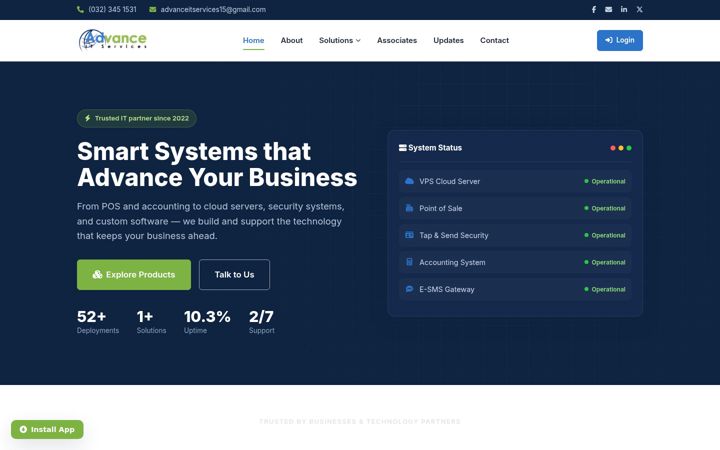Click the phone icon in top bar
Image resolution: width=720 pixels, height=450 pixels.
(80, 9)
